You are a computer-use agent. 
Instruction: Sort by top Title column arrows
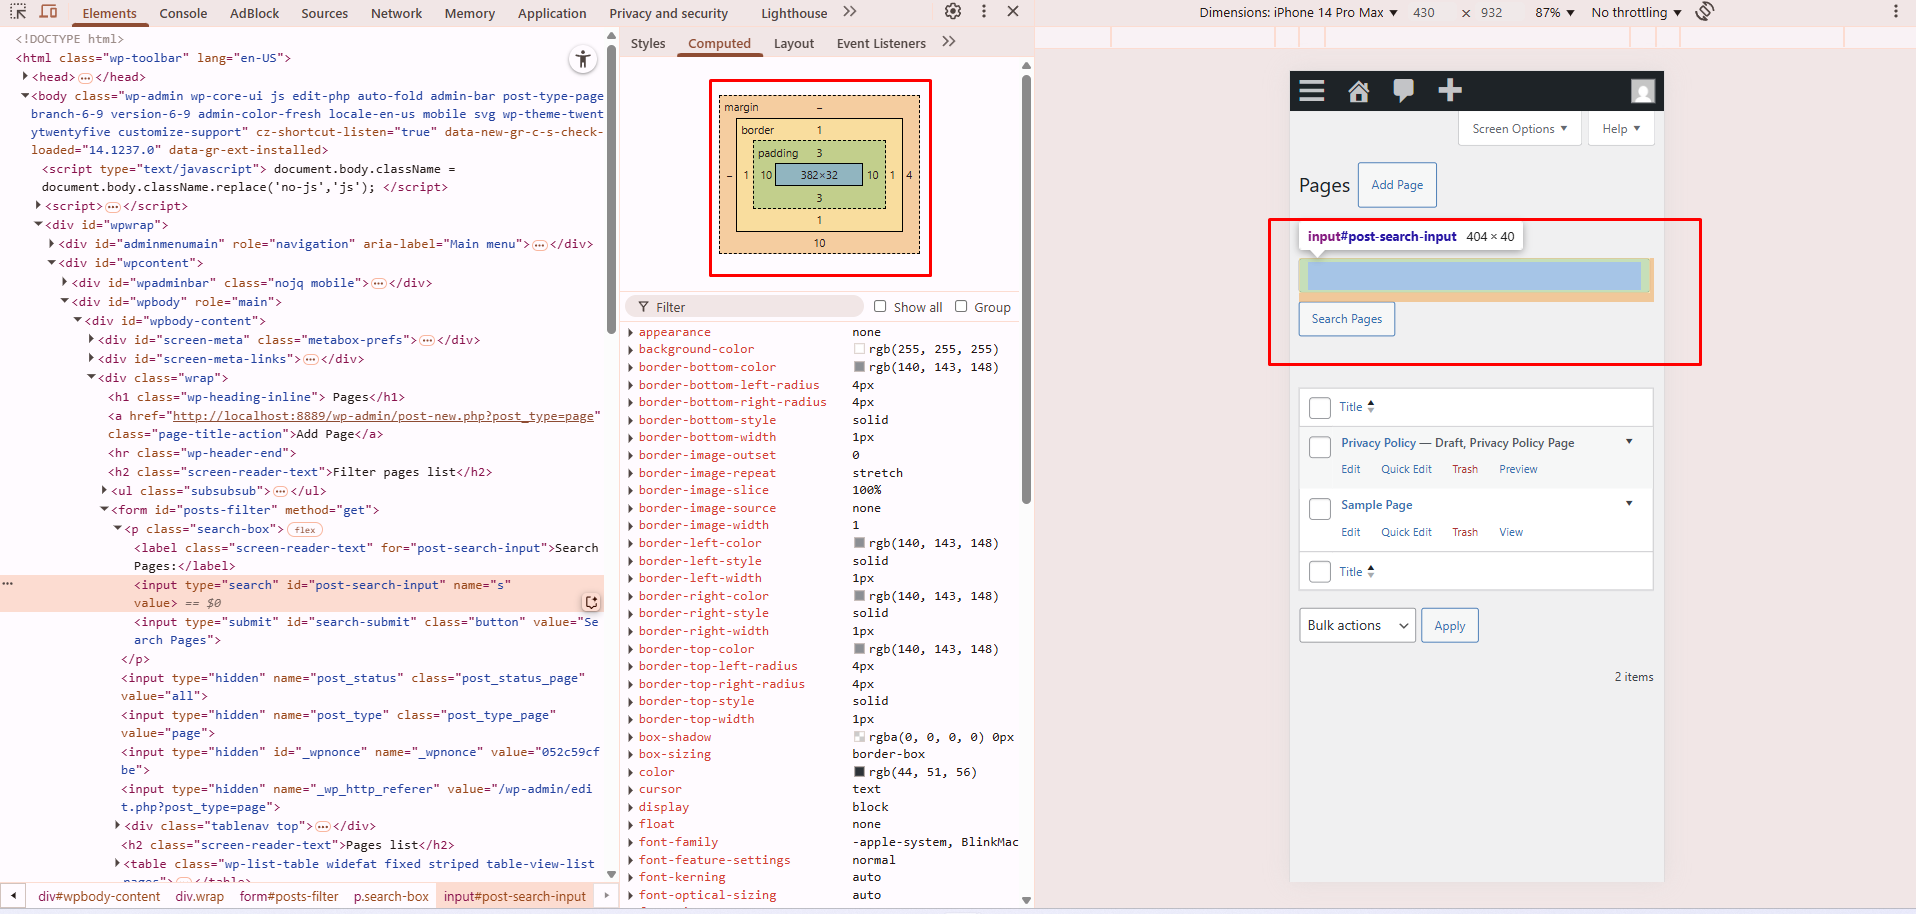click(x=1371, y=406)
